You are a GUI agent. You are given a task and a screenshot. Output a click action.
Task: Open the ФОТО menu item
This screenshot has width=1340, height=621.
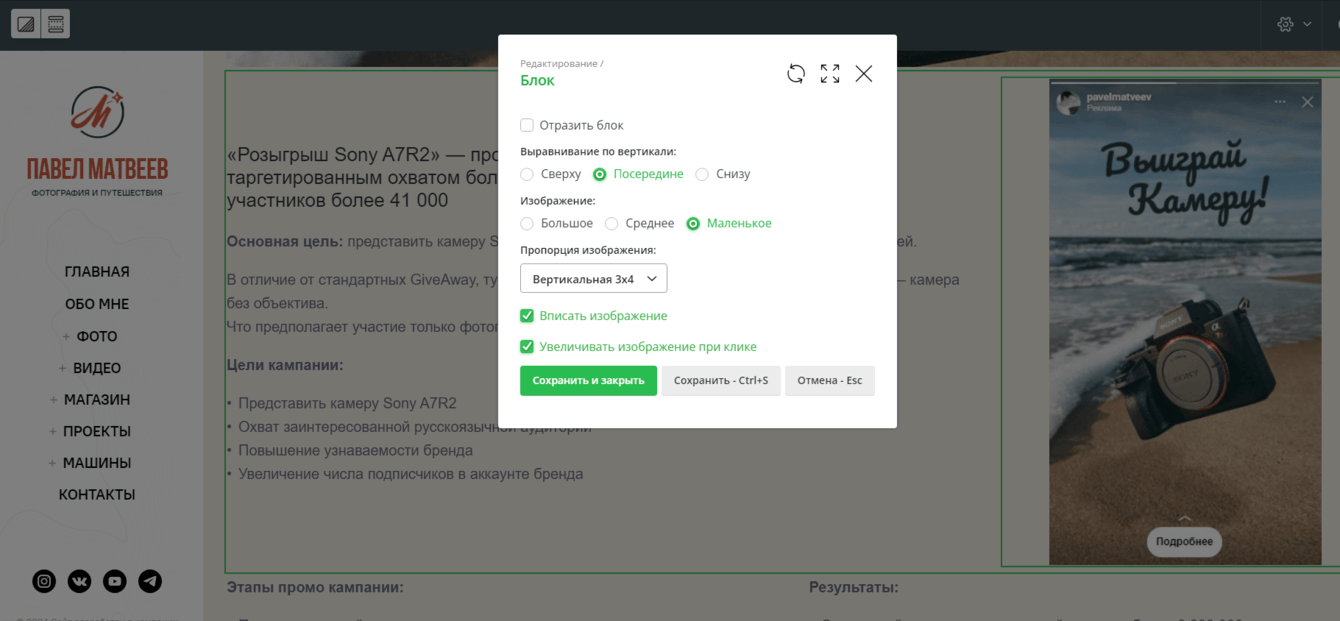coord(97,337)
